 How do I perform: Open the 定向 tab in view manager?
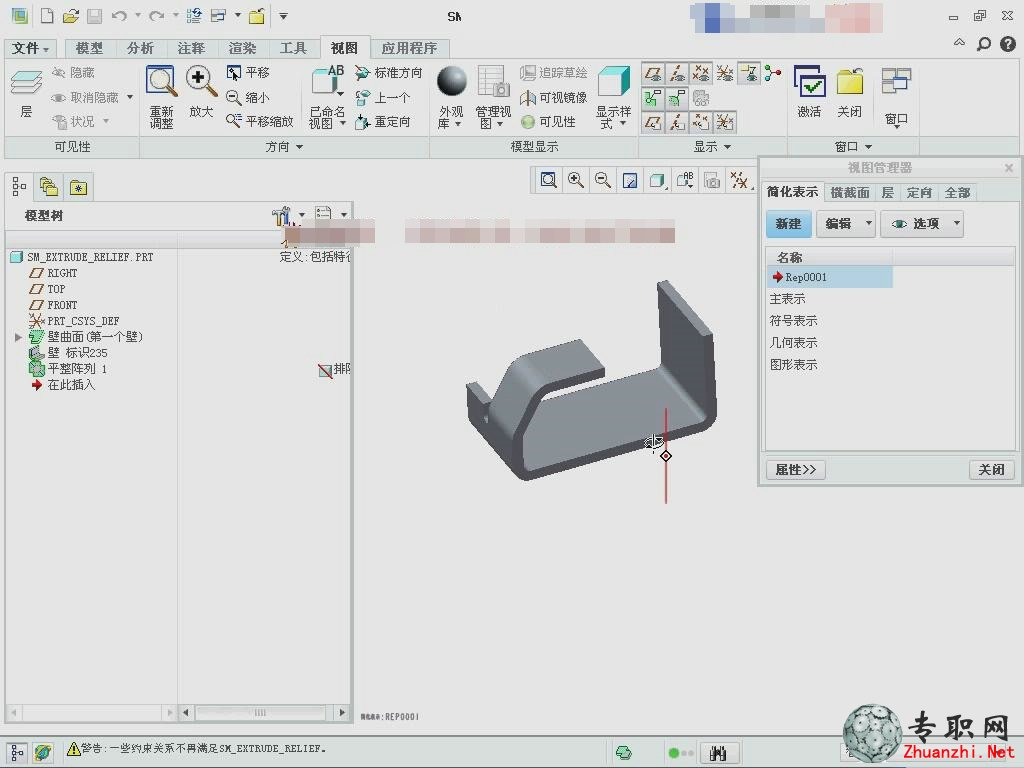(919, 193)
